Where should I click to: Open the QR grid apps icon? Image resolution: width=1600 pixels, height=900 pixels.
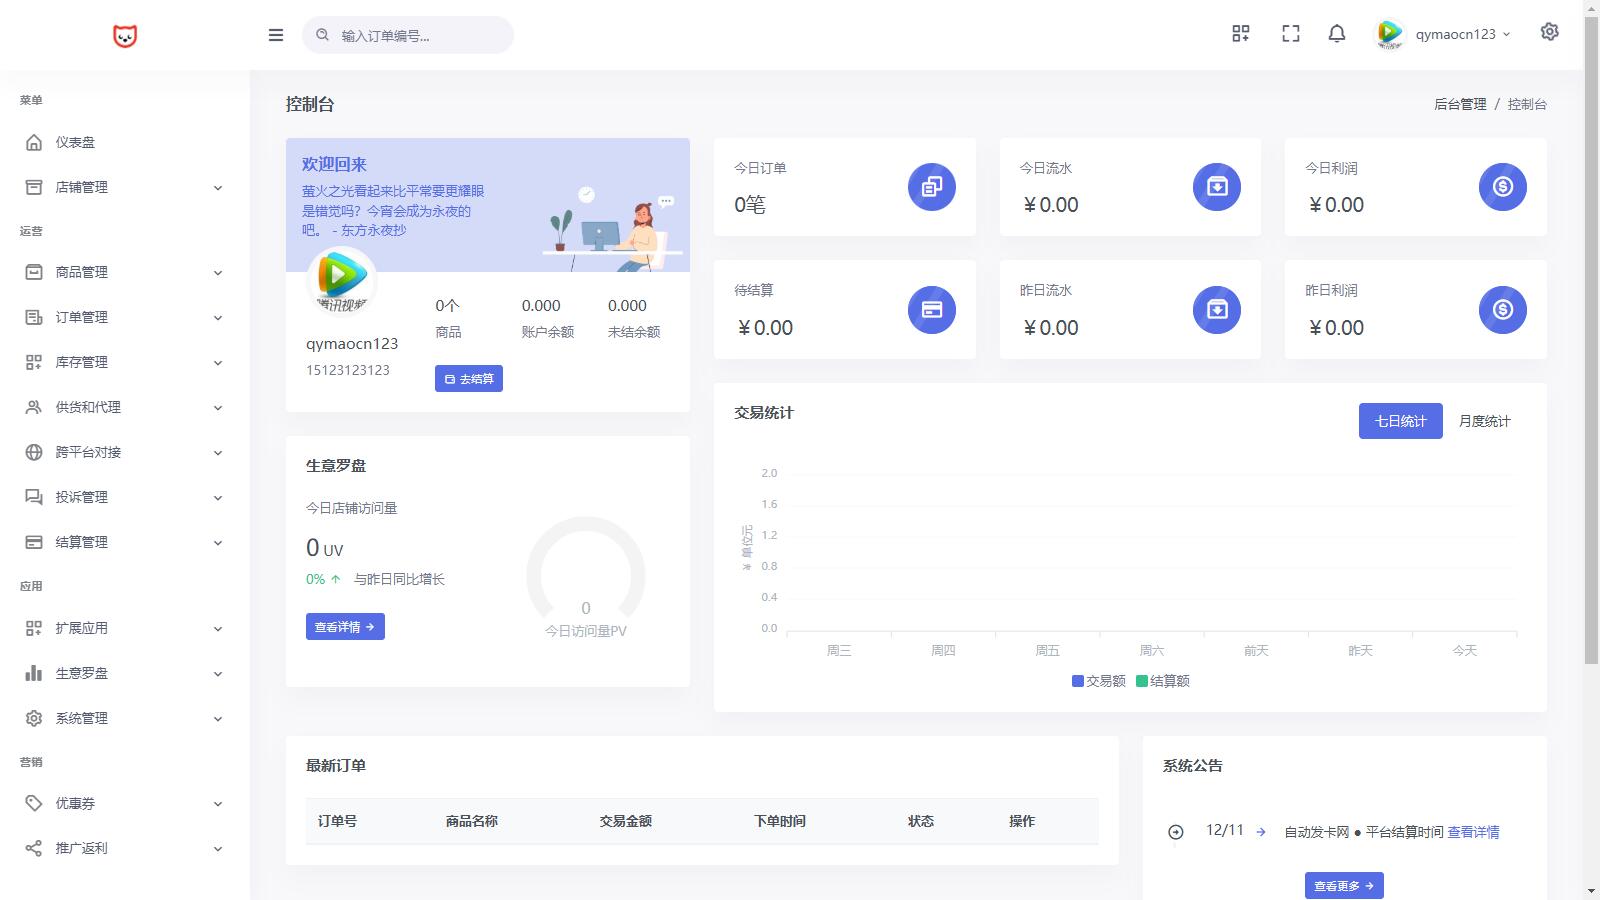(x=1240, y=34)
